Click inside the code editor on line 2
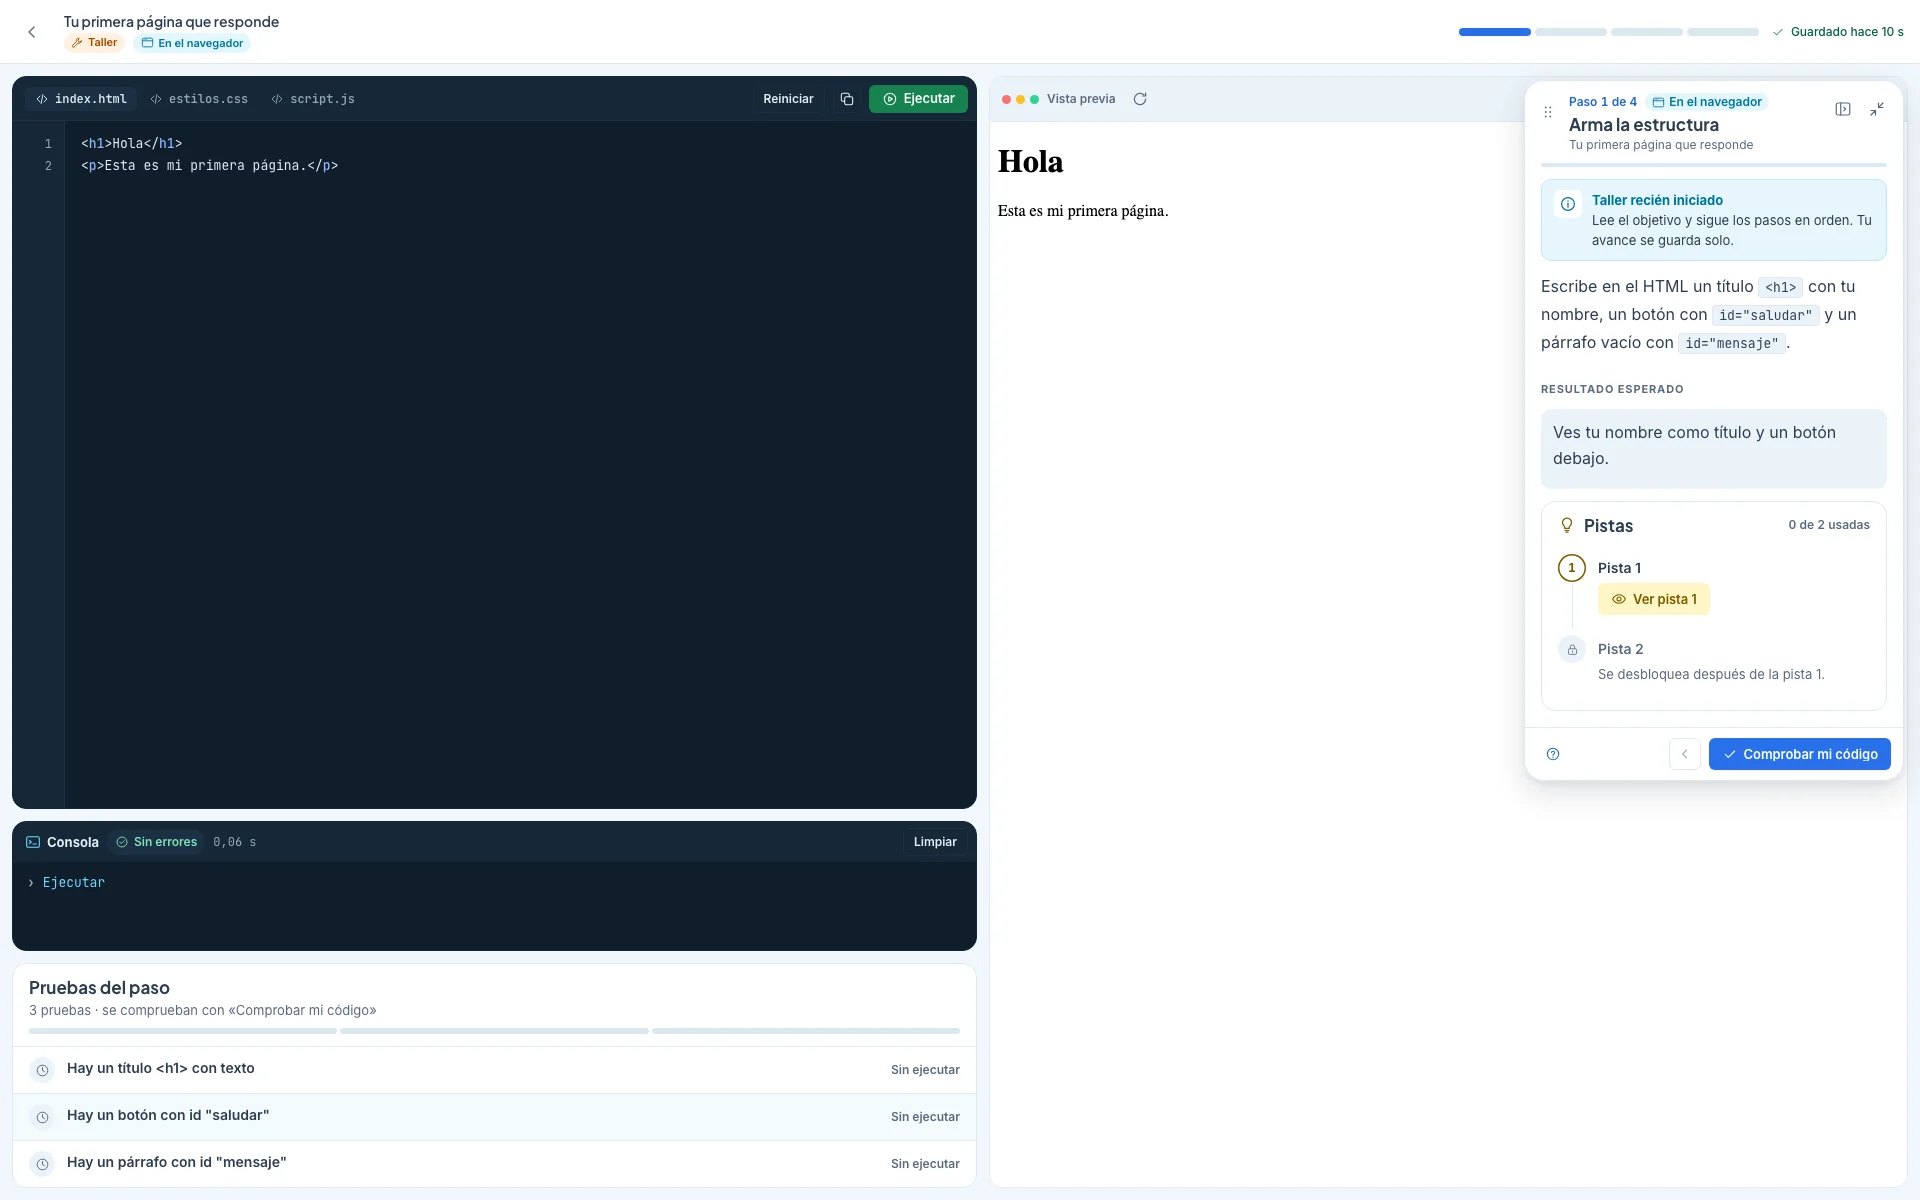 (210, 166)
